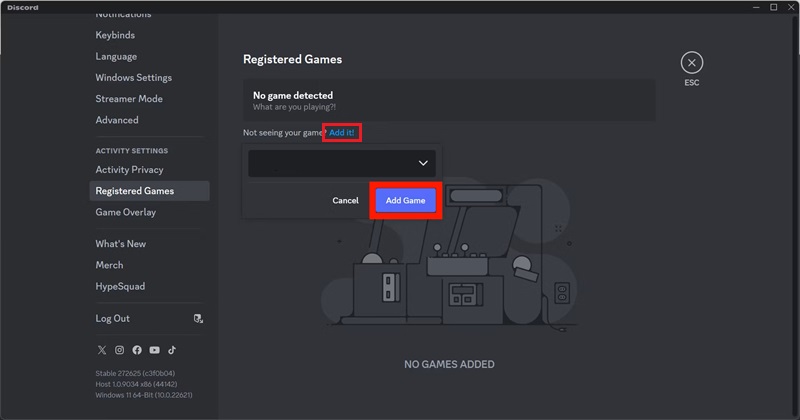Open Language settings
Image resolution: width=800 pixels, height=420 pixels.
pos(116,57)
